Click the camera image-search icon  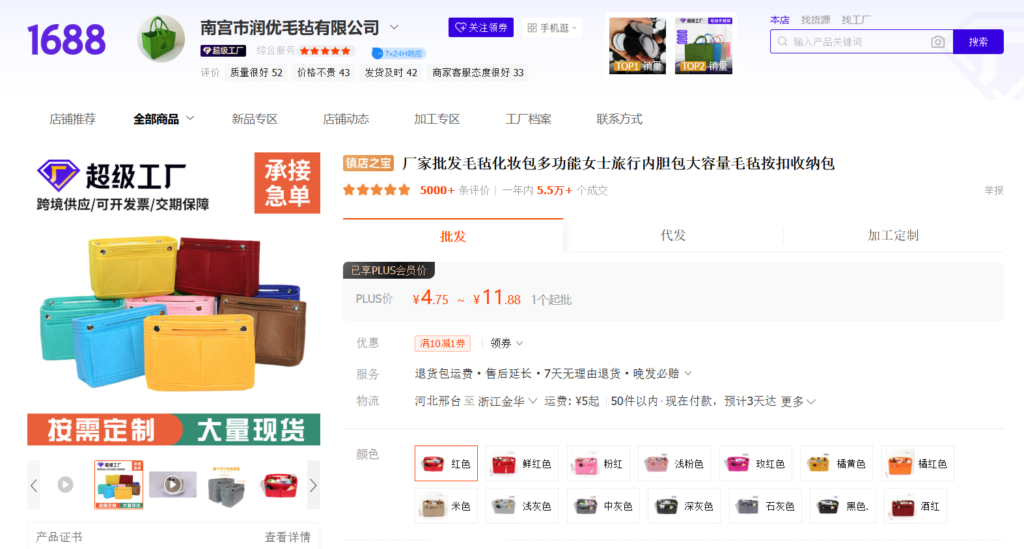point(937,42)
